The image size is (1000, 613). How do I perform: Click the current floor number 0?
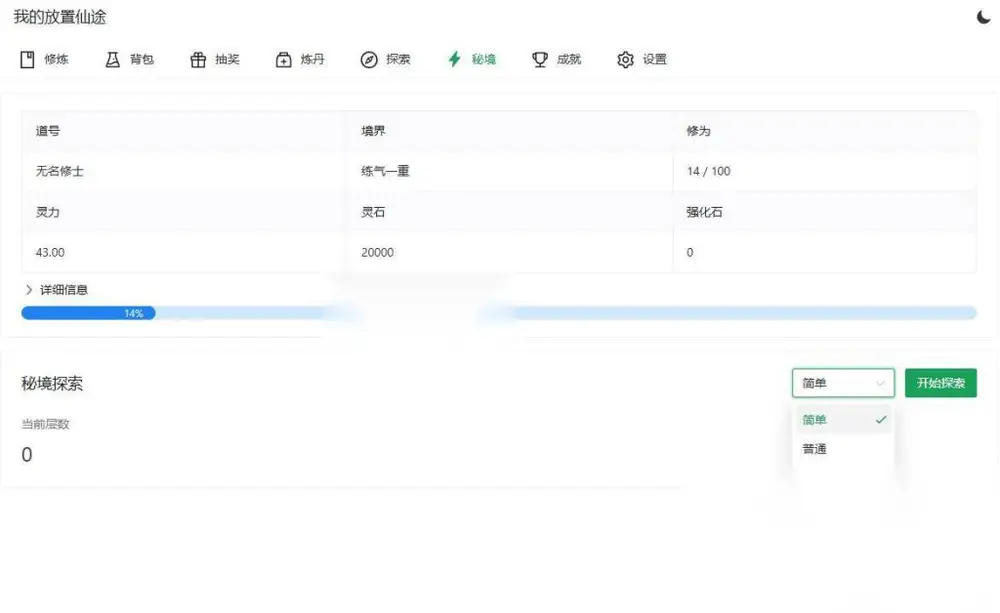click(x=27, y=455)
